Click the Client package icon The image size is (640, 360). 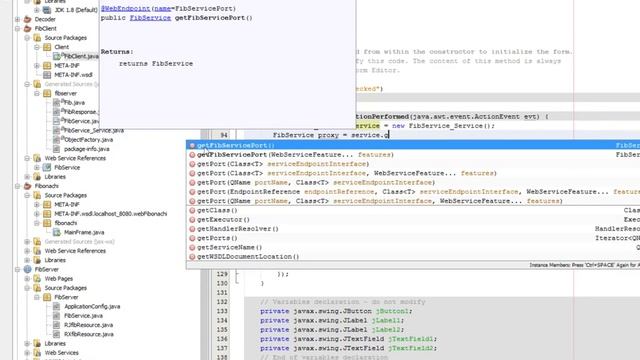[47, 47]
